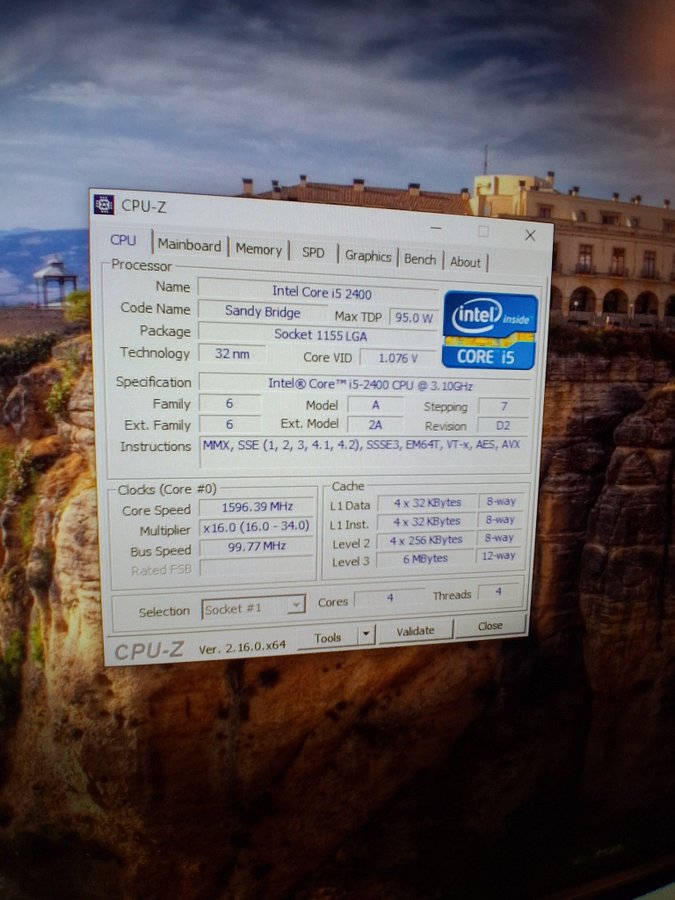Viewport: 675px width, 900px height.
Task: Click the Instructions list field
Action: pyautogui.click(x=360, y=445)
